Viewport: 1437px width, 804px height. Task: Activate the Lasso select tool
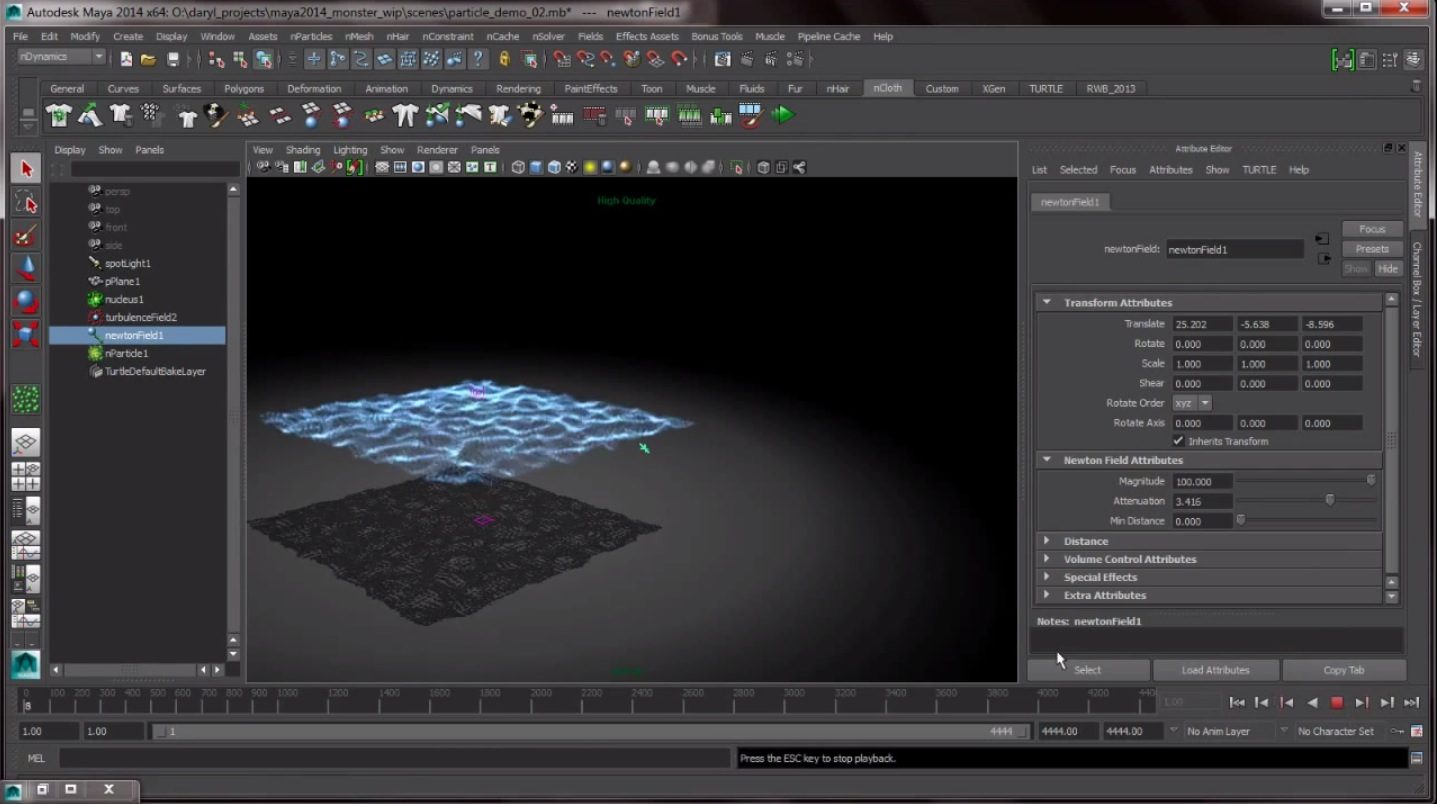click(26, 202)
